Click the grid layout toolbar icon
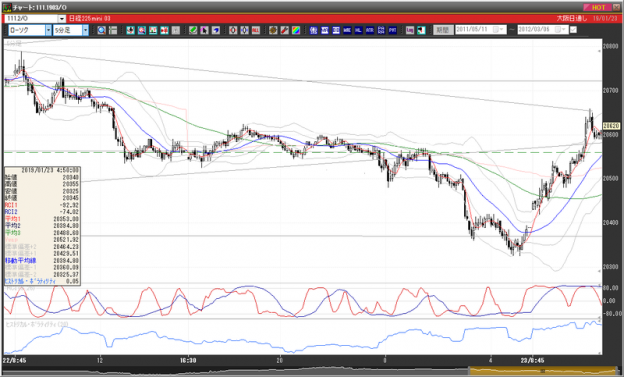The image size is (624, 377). pos(113,30)
